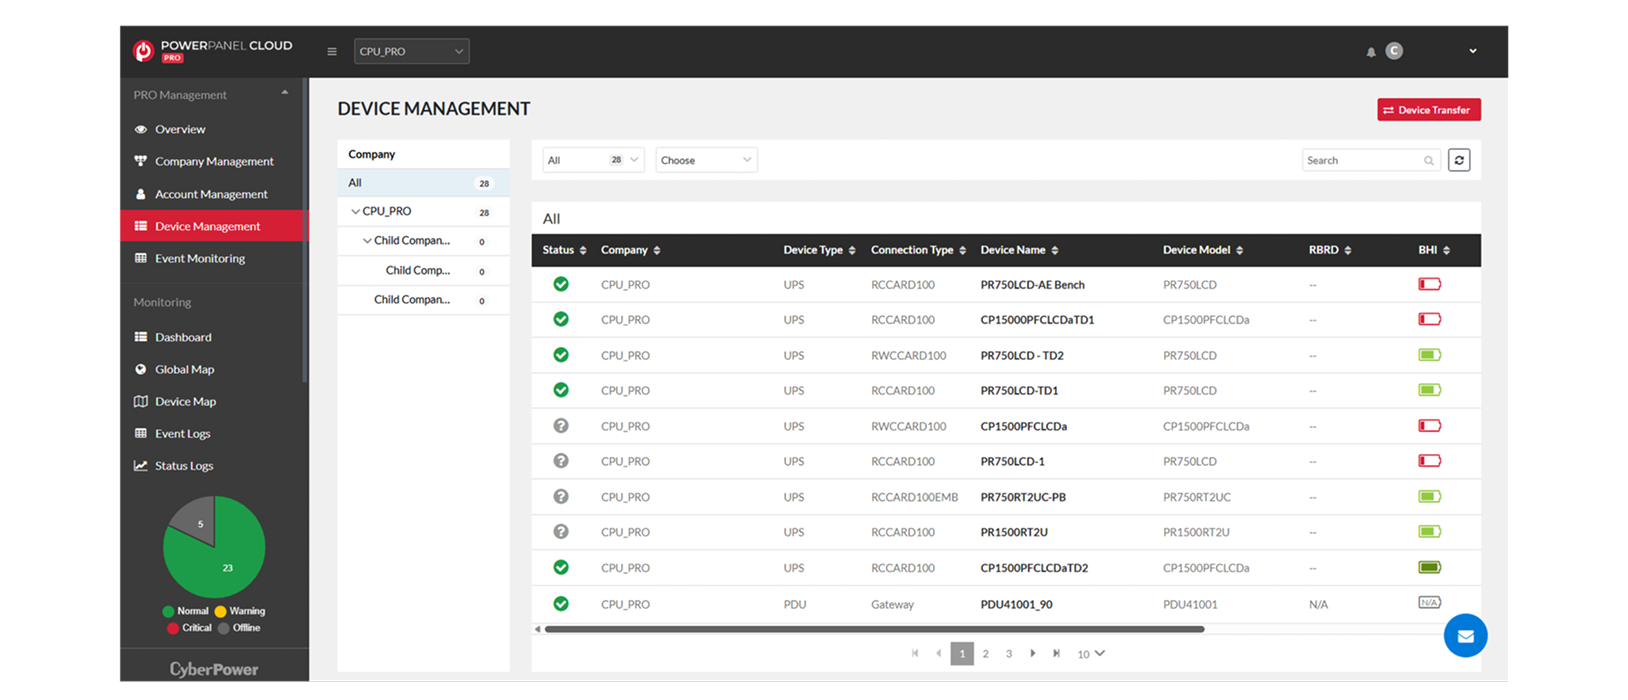Sort by the Device Model column
The width and height of the screenshot is (1628, 700).
(x=1203, y=250)
